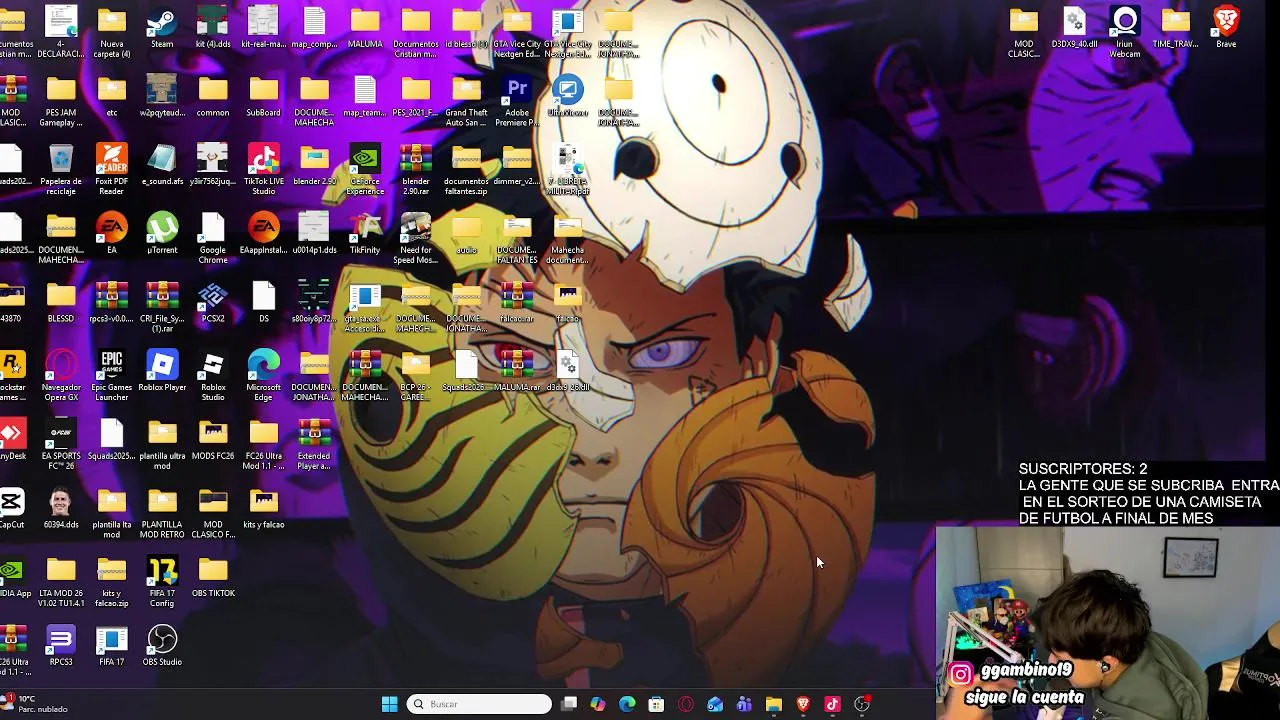Launch Copilot from the taskbar
Image resolution: width=1280 pixels, height=720 pixels.
click(x=598, y=704)
